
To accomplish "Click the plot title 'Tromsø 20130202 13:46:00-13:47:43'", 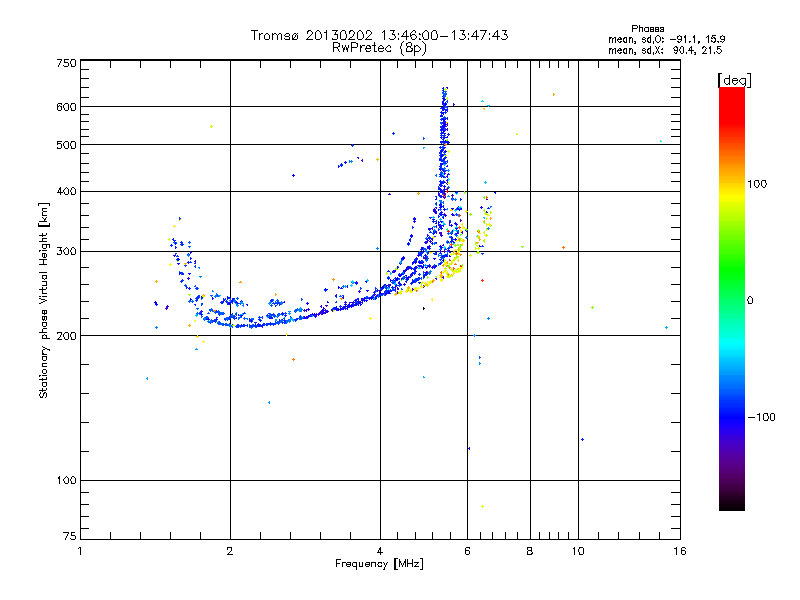I will point(379,35).
